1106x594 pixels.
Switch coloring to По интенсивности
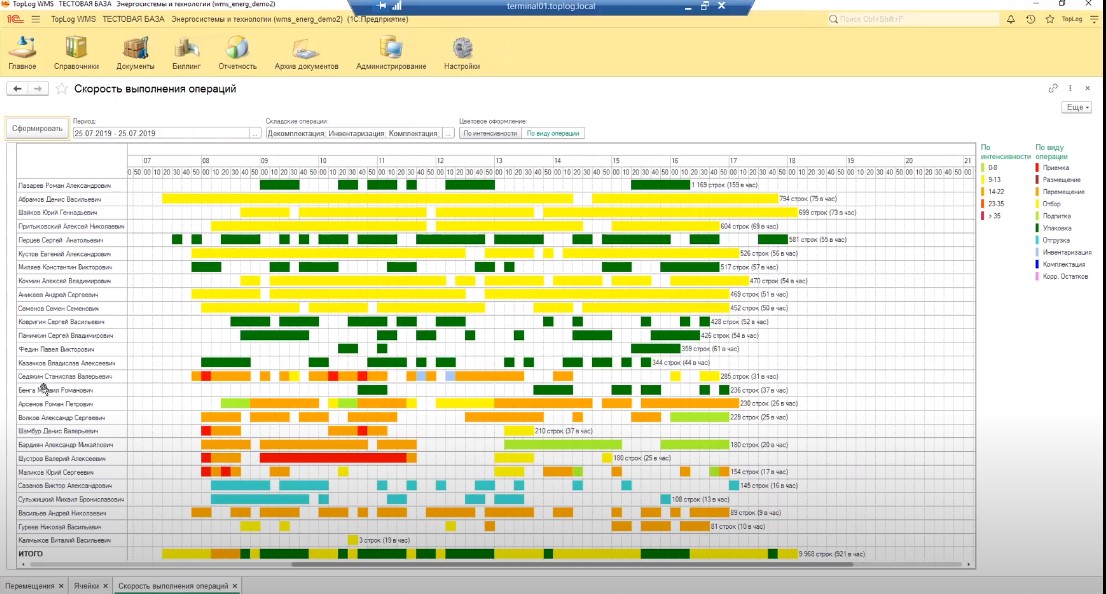(490, 133)
